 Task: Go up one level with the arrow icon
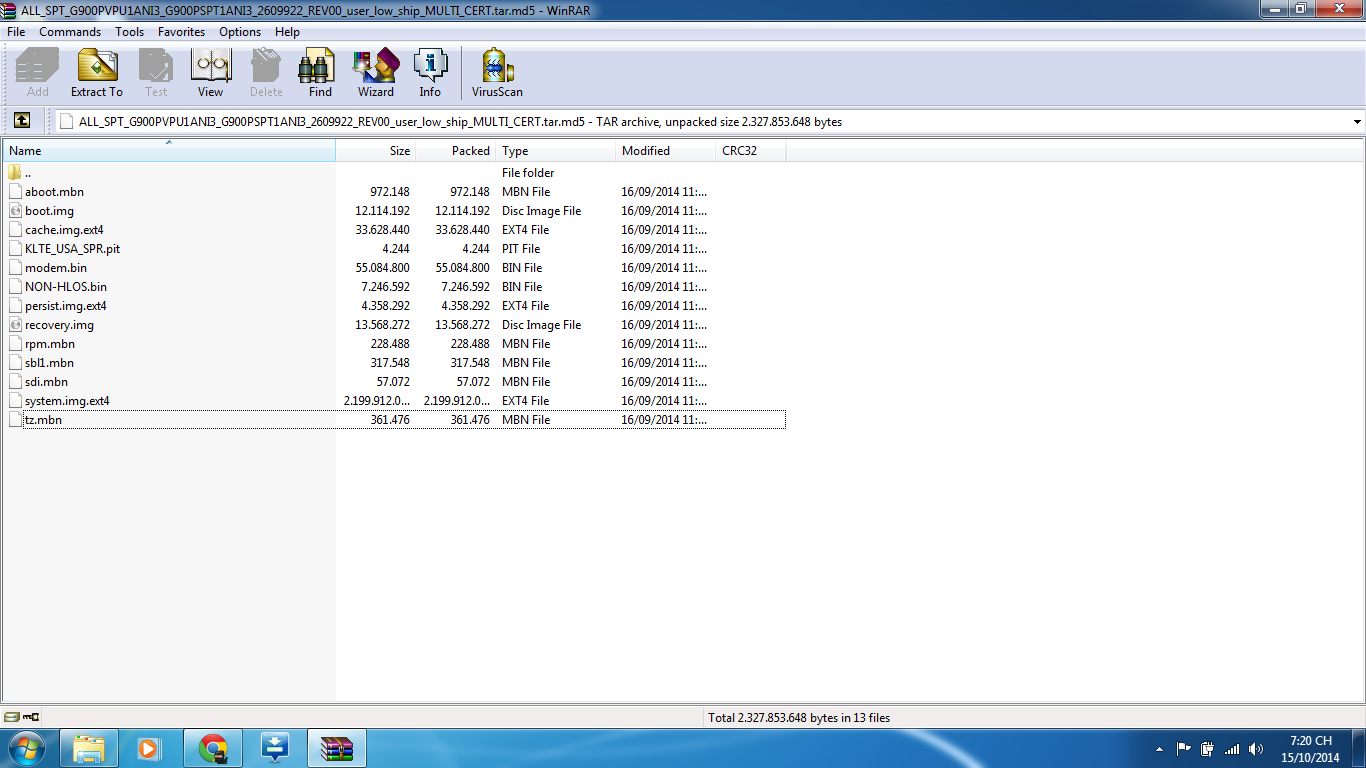pos(21,121)
